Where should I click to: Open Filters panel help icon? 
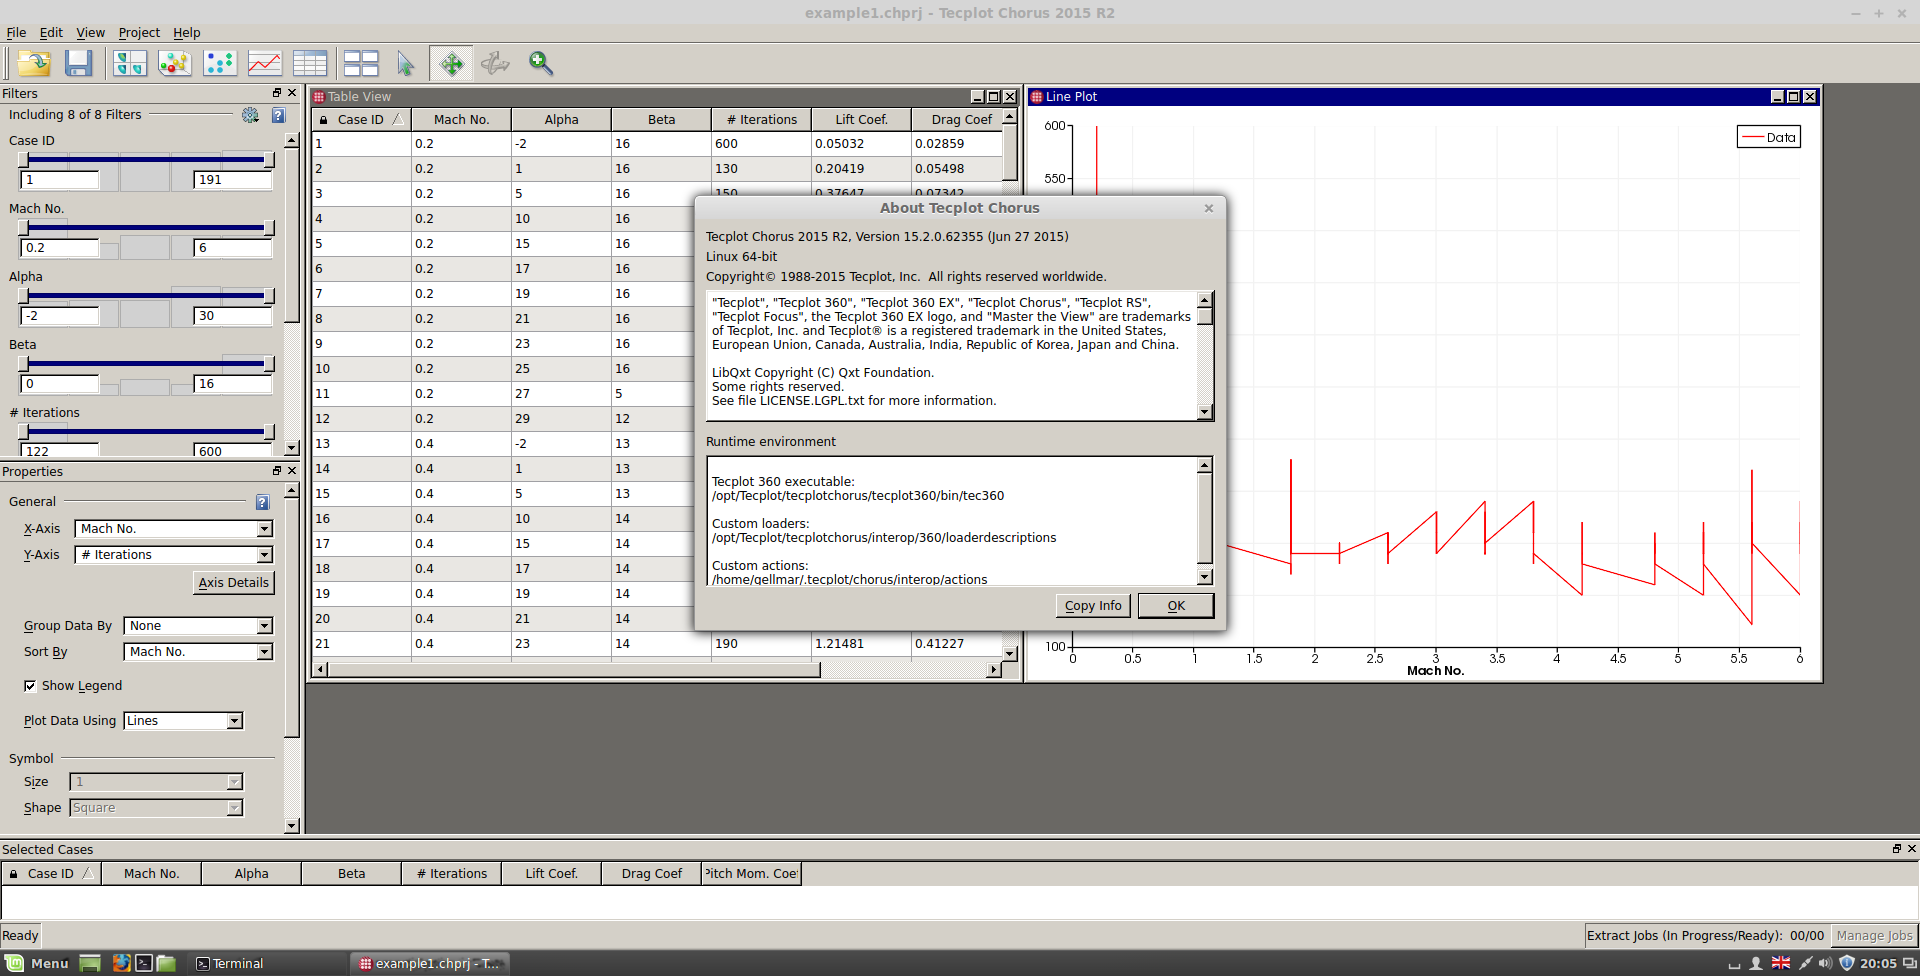click(279, 115)
